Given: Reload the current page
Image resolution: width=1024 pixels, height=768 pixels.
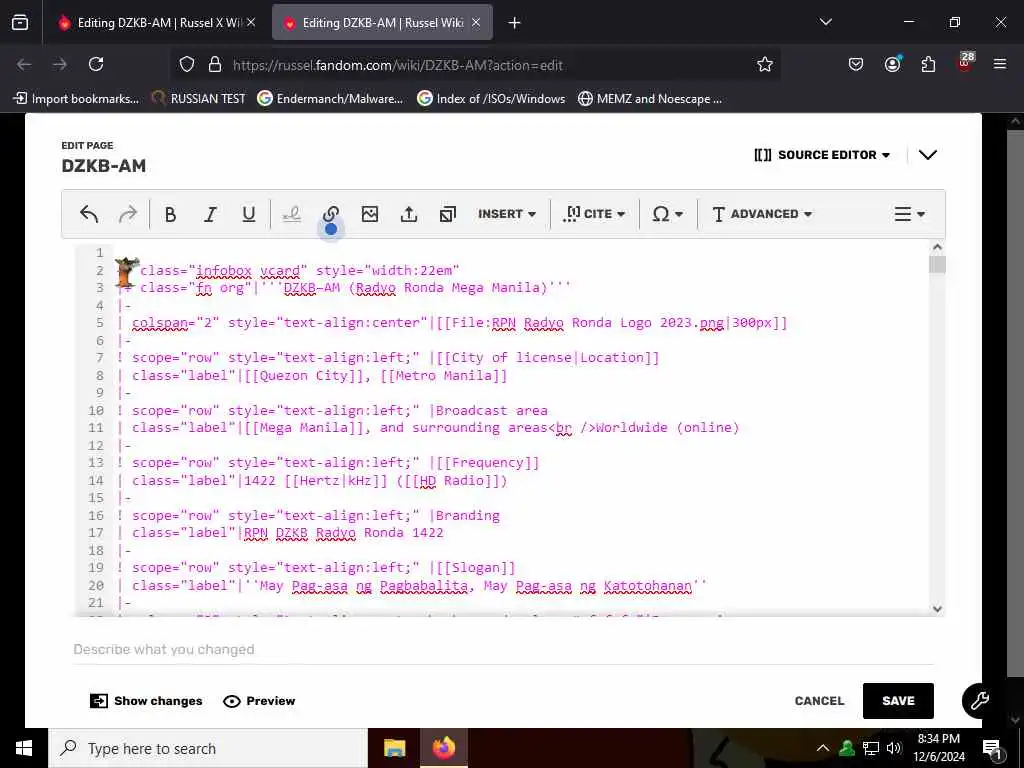Looking at the screenshot, I should coord(96,64).
